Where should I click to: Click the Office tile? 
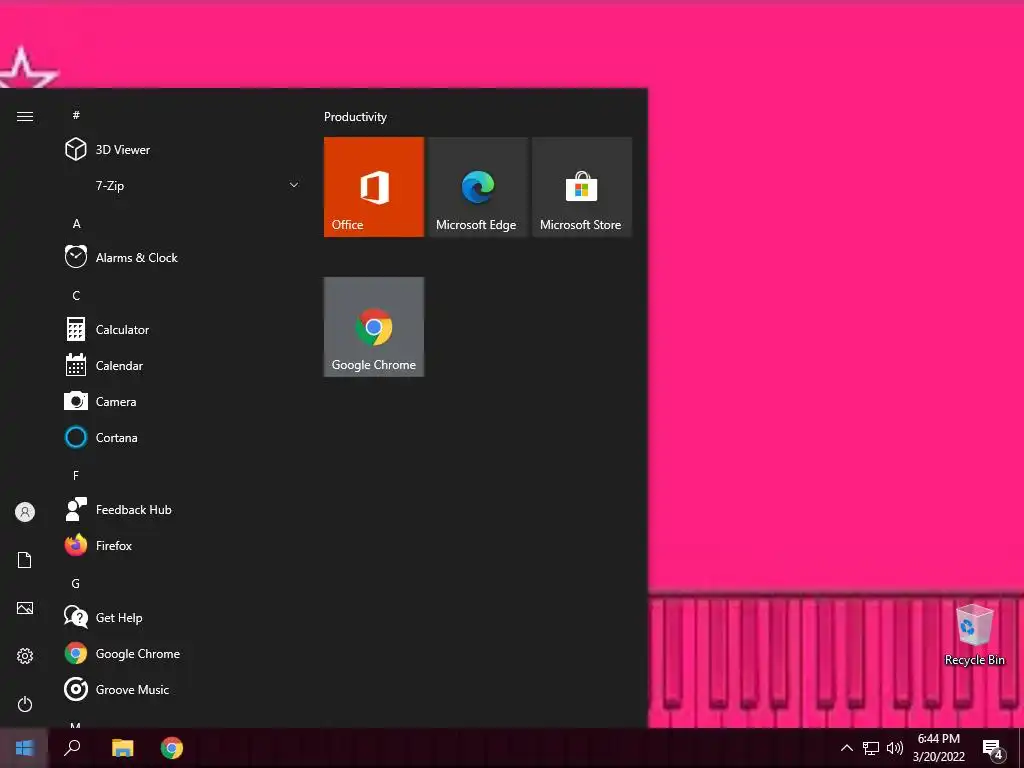pyautogui.click(x=374, y=187)
